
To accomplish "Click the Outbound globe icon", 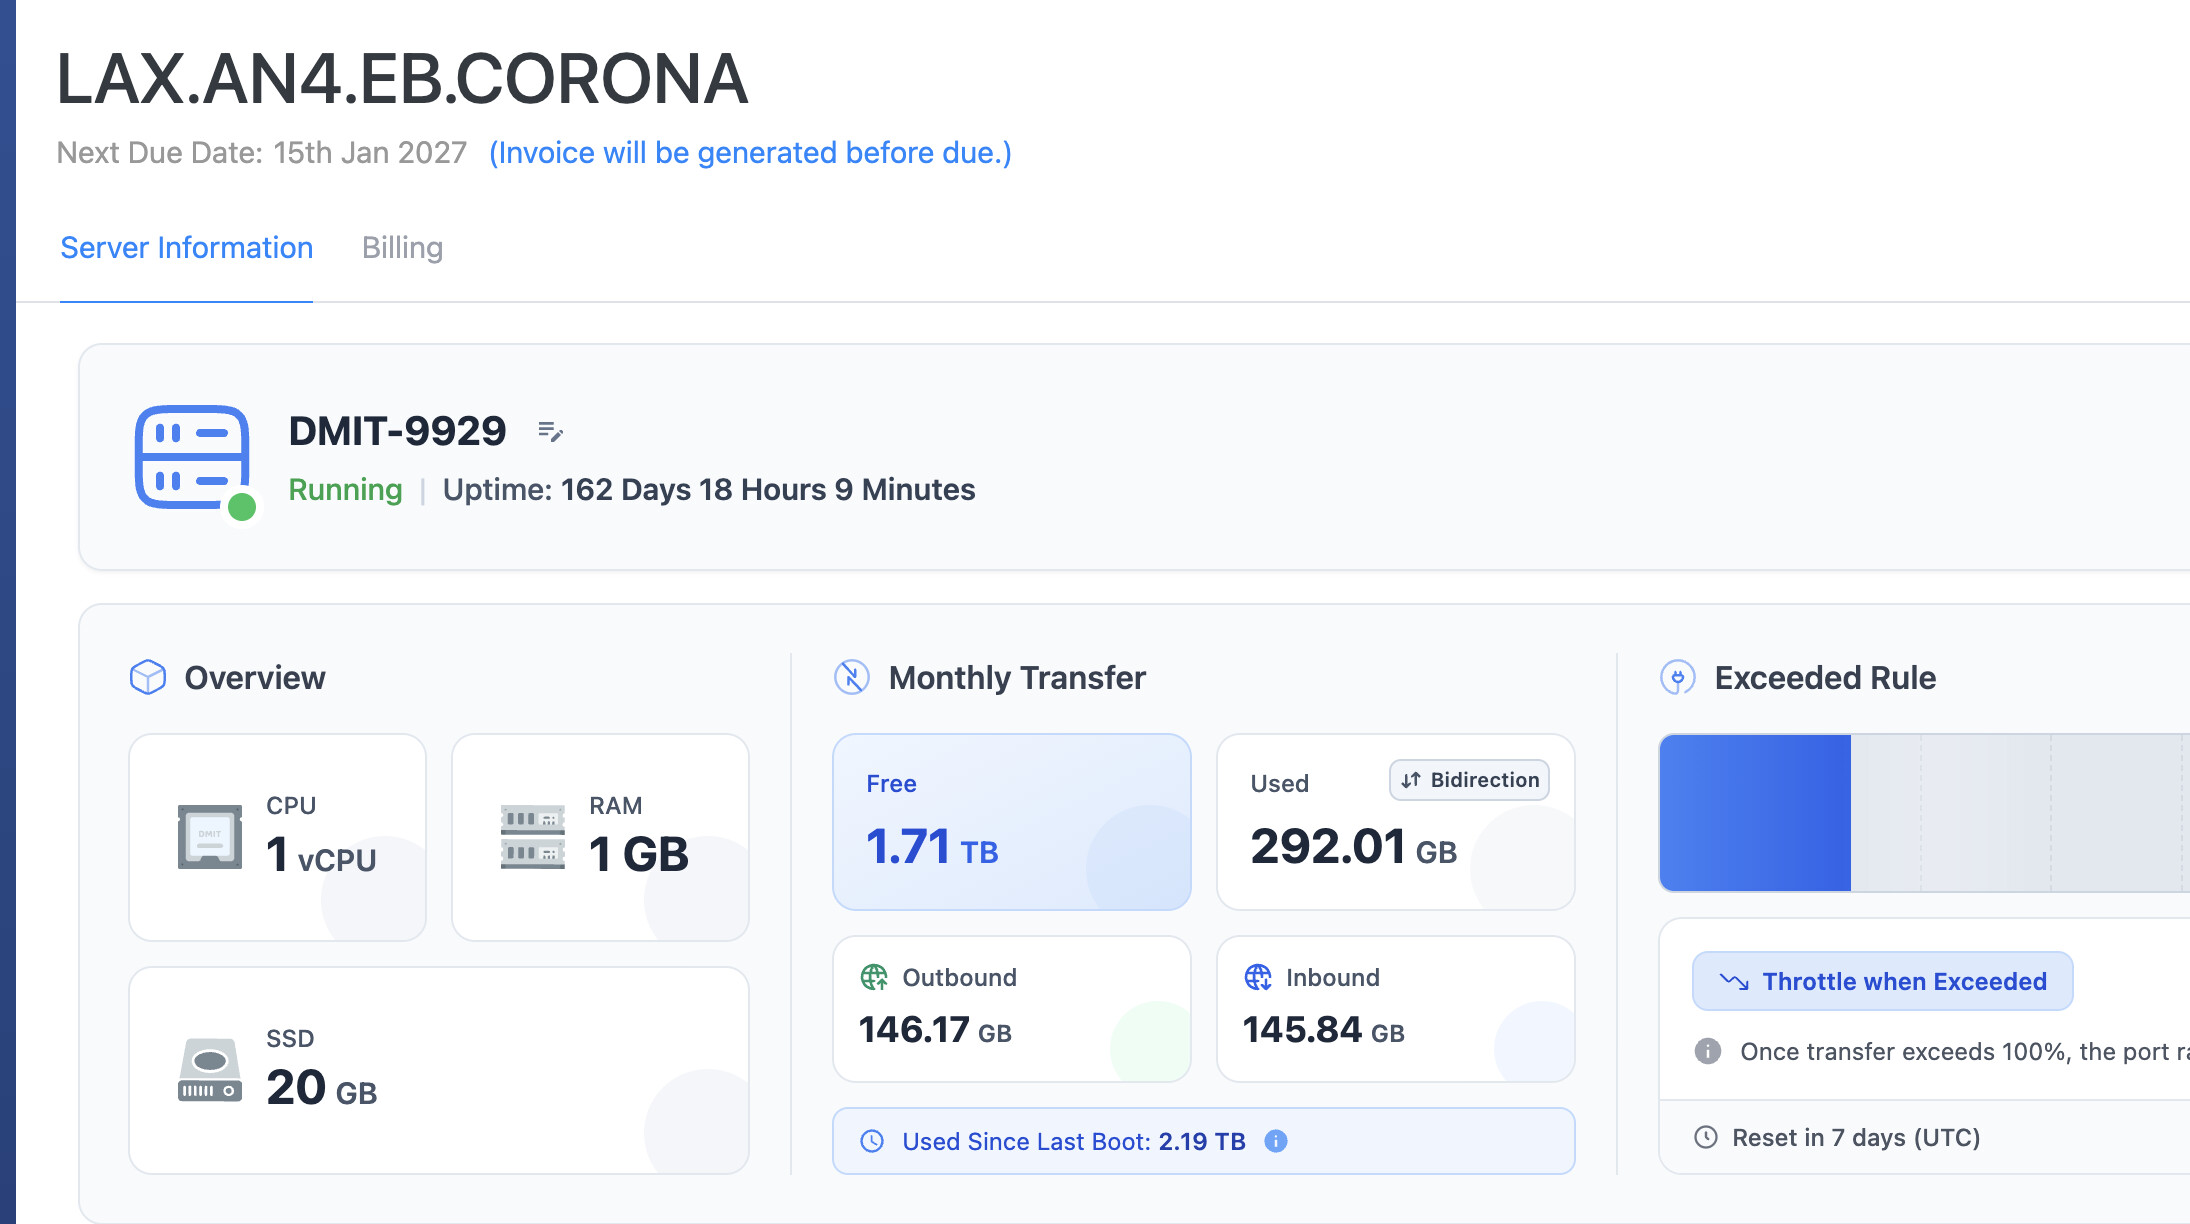I will (874, 977).
